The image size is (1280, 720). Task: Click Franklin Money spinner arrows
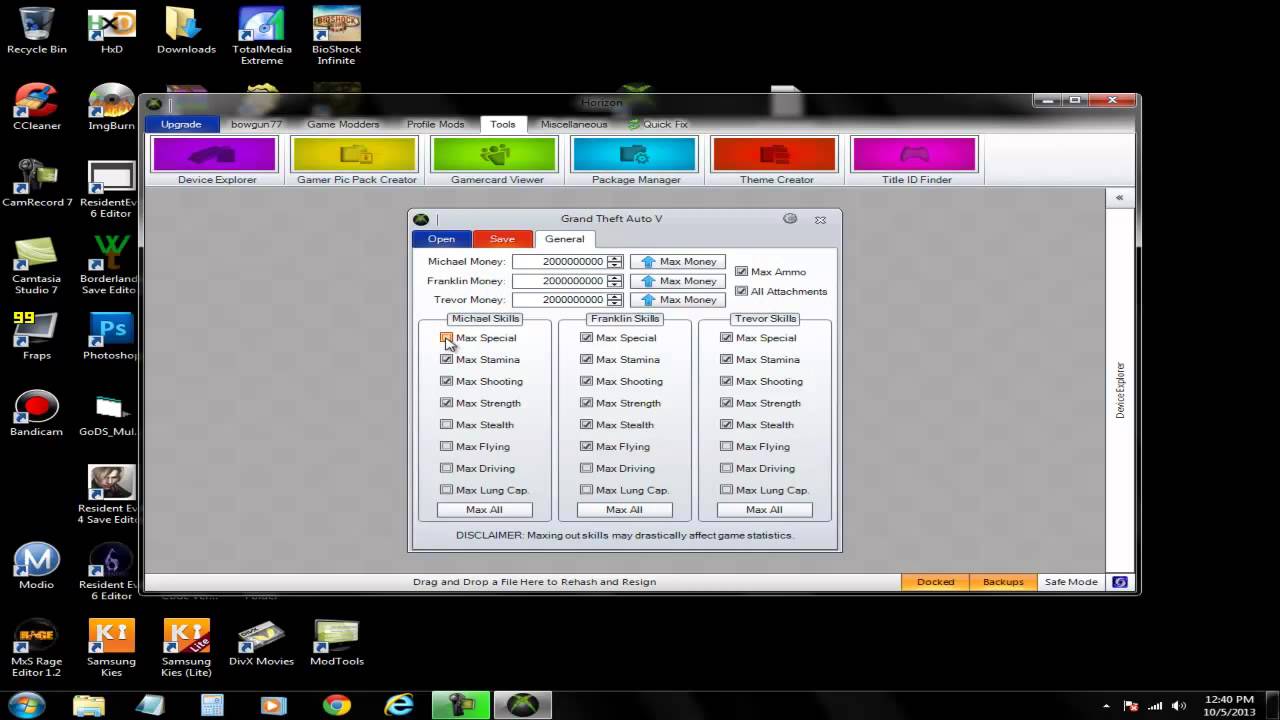point(614,281)
